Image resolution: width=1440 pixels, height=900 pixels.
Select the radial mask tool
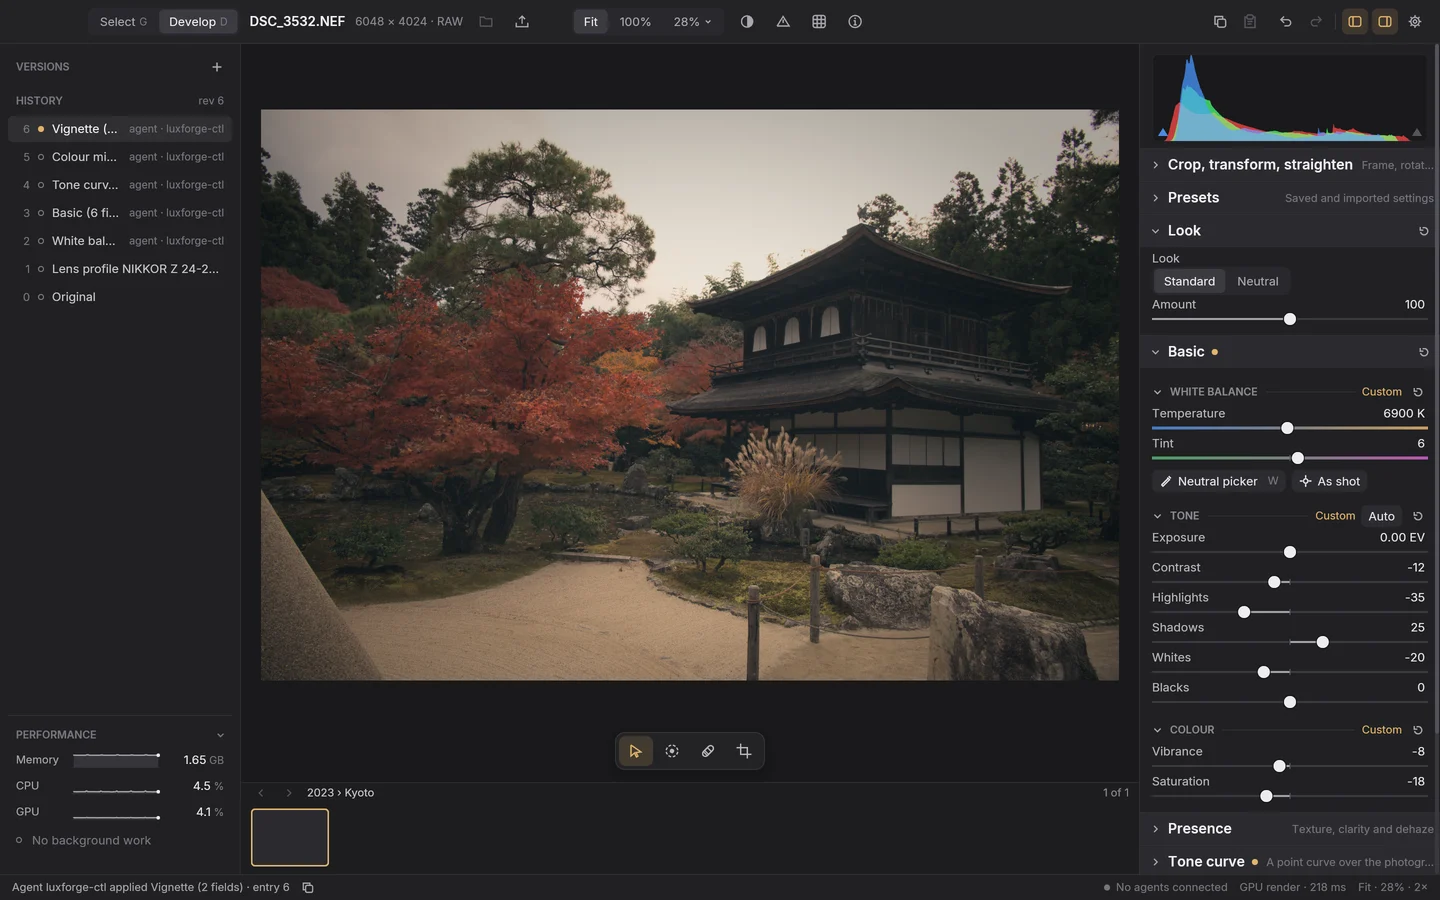point(672,751)
